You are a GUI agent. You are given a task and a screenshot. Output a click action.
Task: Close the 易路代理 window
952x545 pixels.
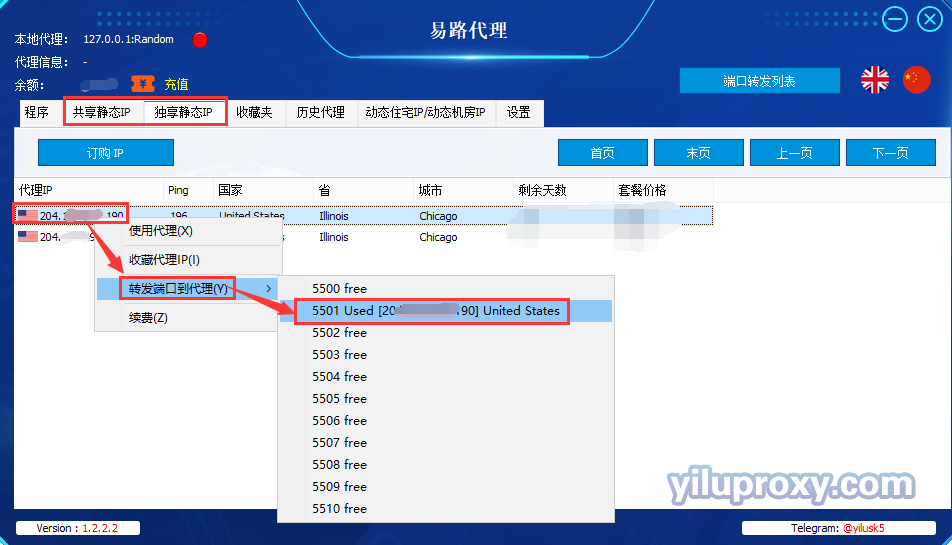(x=930, y=19)
